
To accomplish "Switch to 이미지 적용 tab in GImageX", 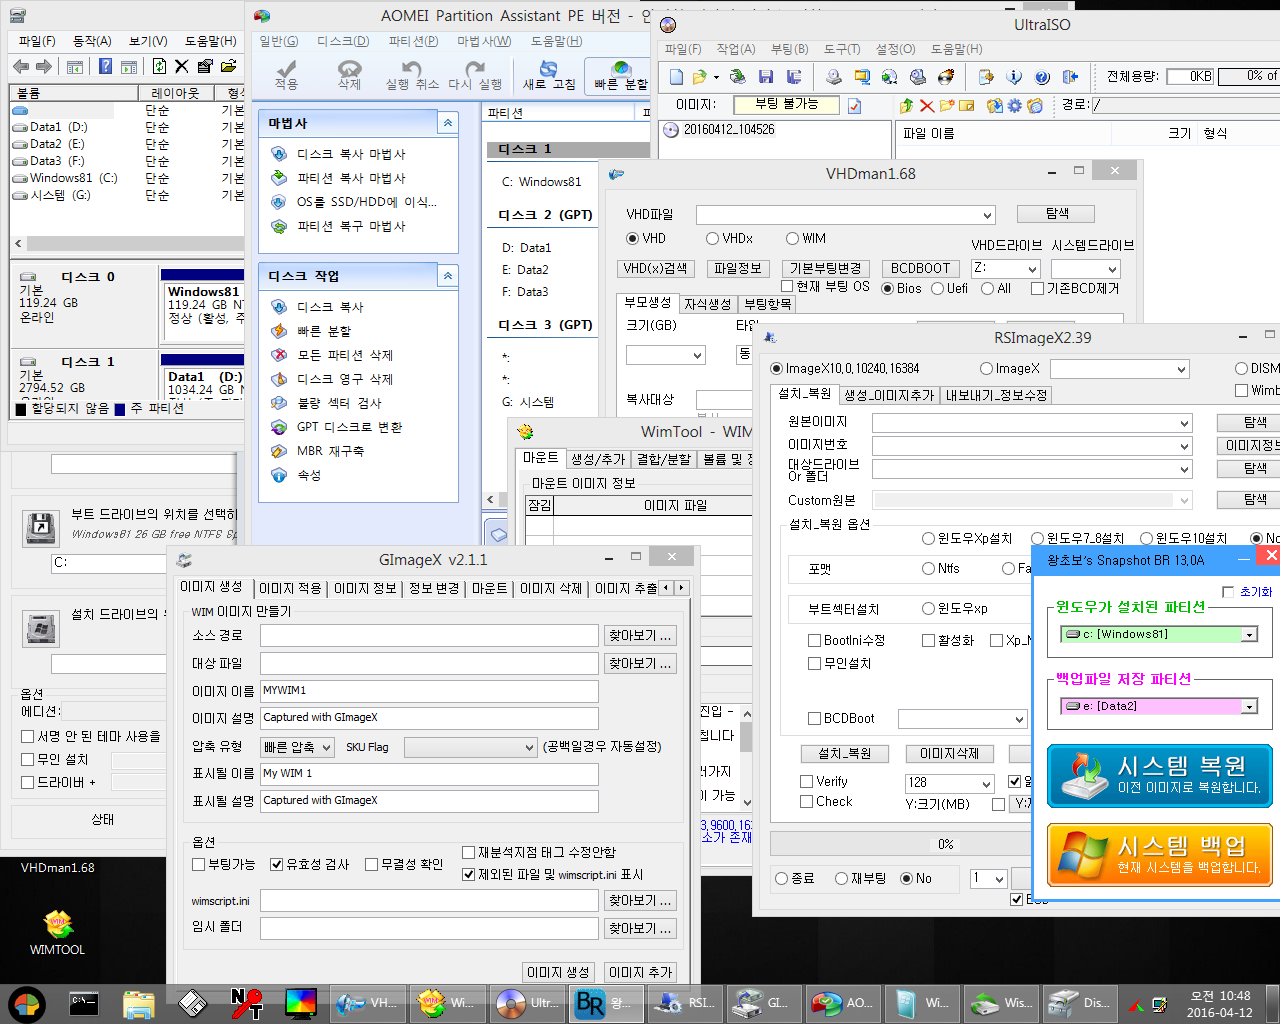I will (291, 589).
